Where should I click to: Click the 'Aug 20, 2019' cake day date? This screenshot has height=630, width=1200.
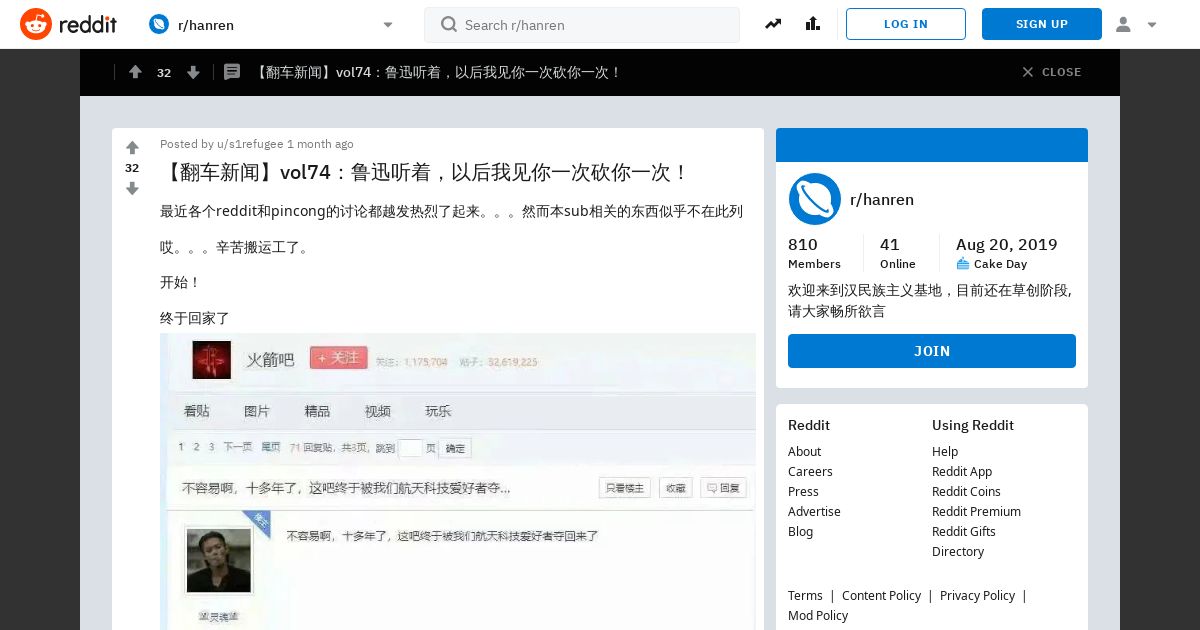[x=1006, y=244]
